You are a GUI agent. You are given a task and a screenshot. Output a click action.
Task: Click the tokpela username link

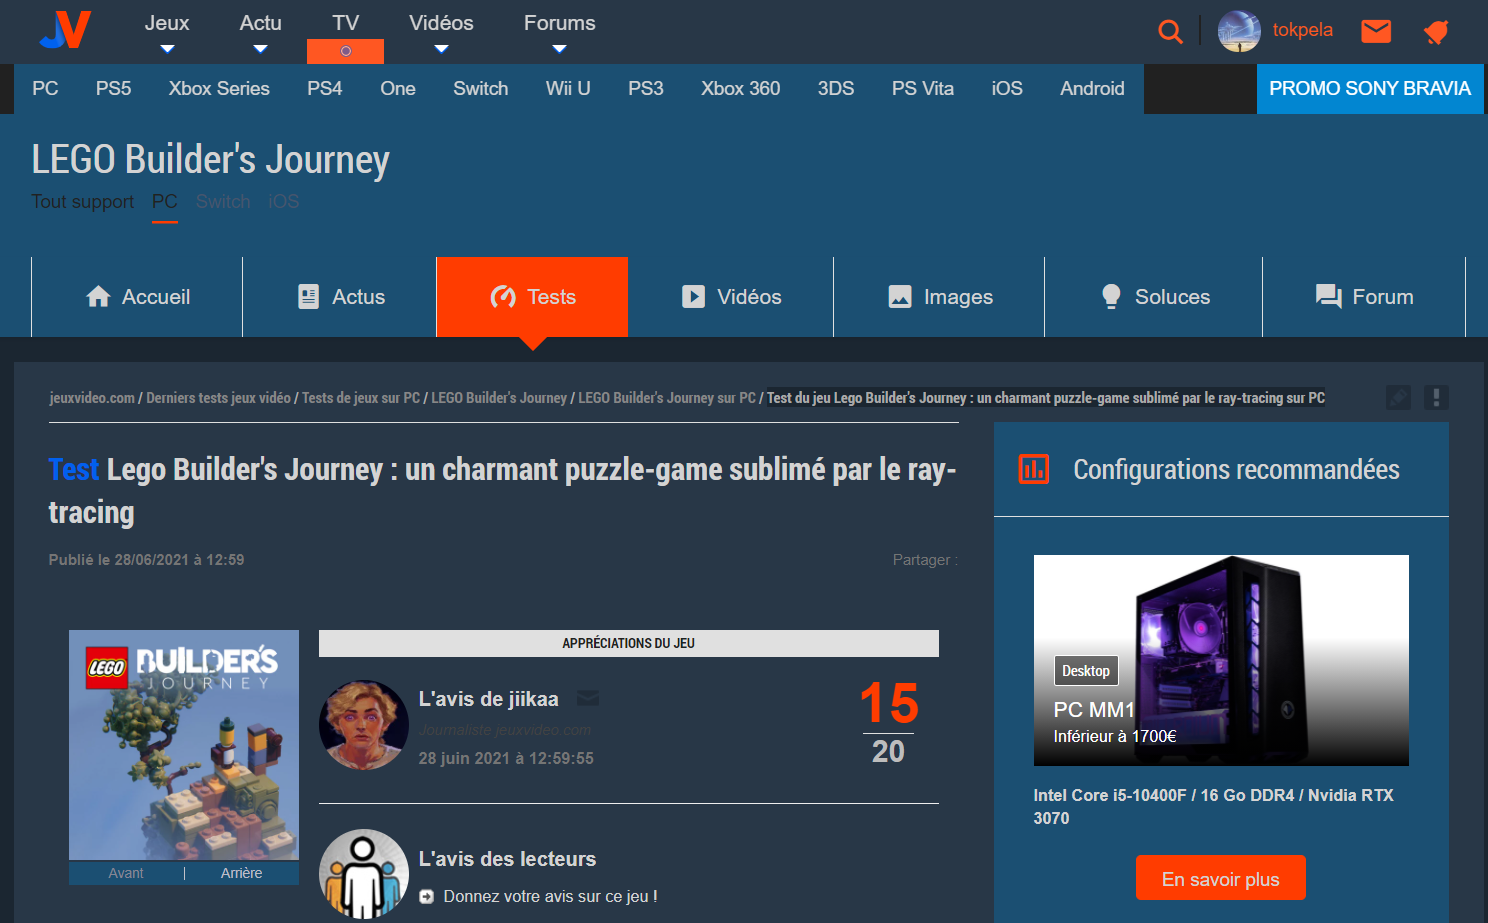pos(1302,30)
